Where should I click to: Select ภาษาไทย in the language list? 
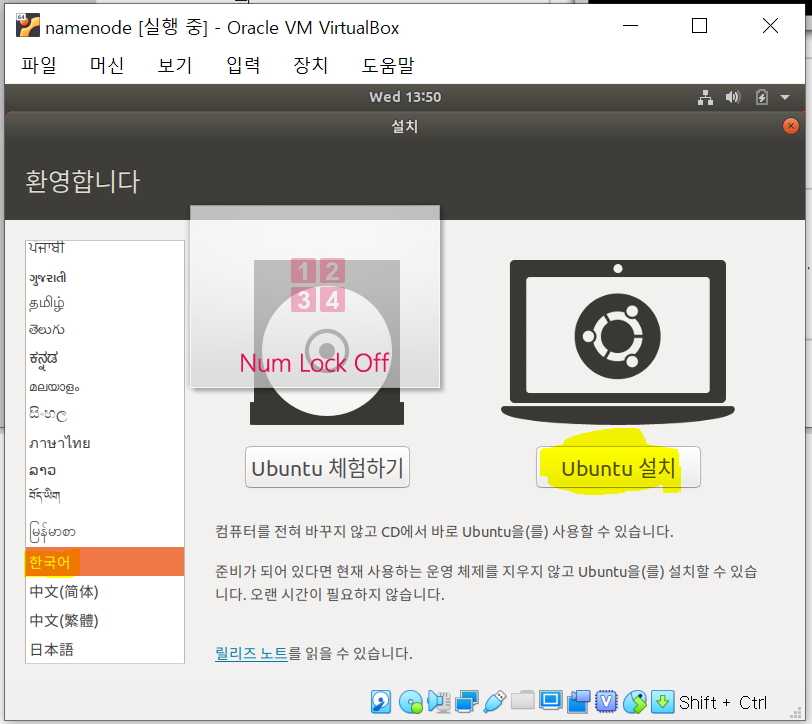[105, 443]
